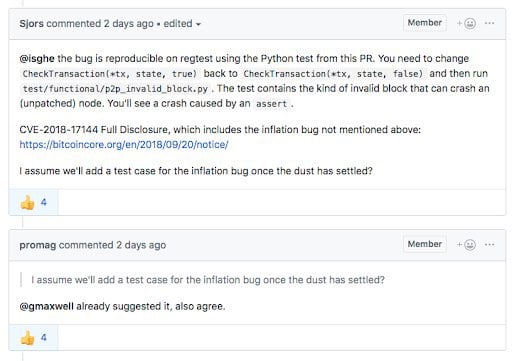Click the @isghe mention
Image resolution: width=512 pixels, height=361 pixels.
pyautogui.click(x=37, y=58)
